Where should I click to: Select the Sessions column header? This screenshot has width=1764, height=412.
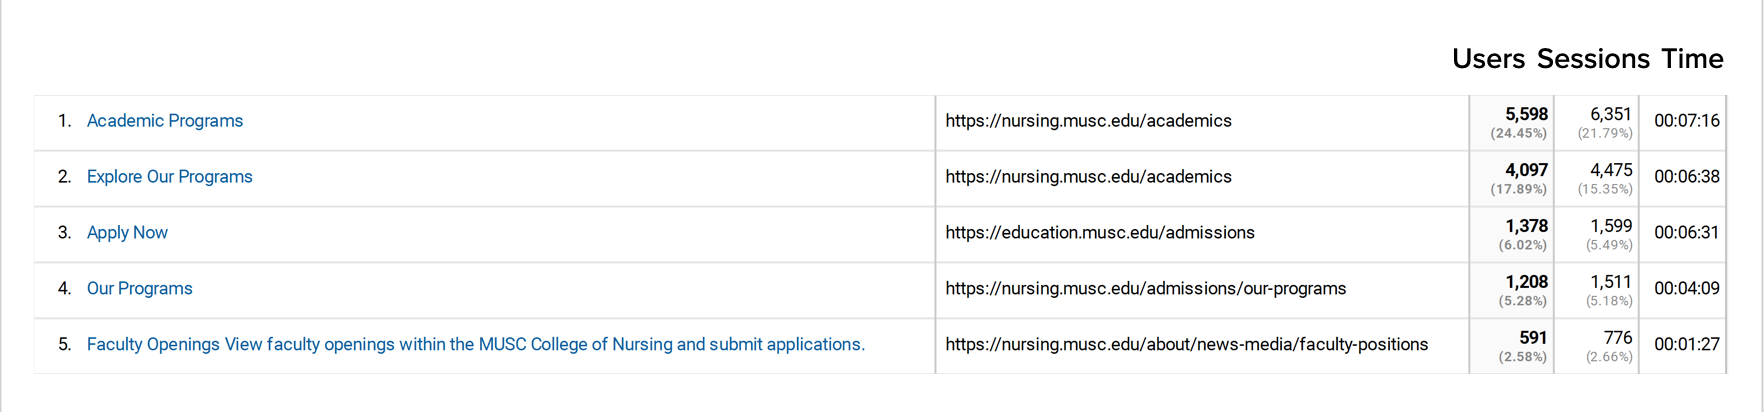1593,59
